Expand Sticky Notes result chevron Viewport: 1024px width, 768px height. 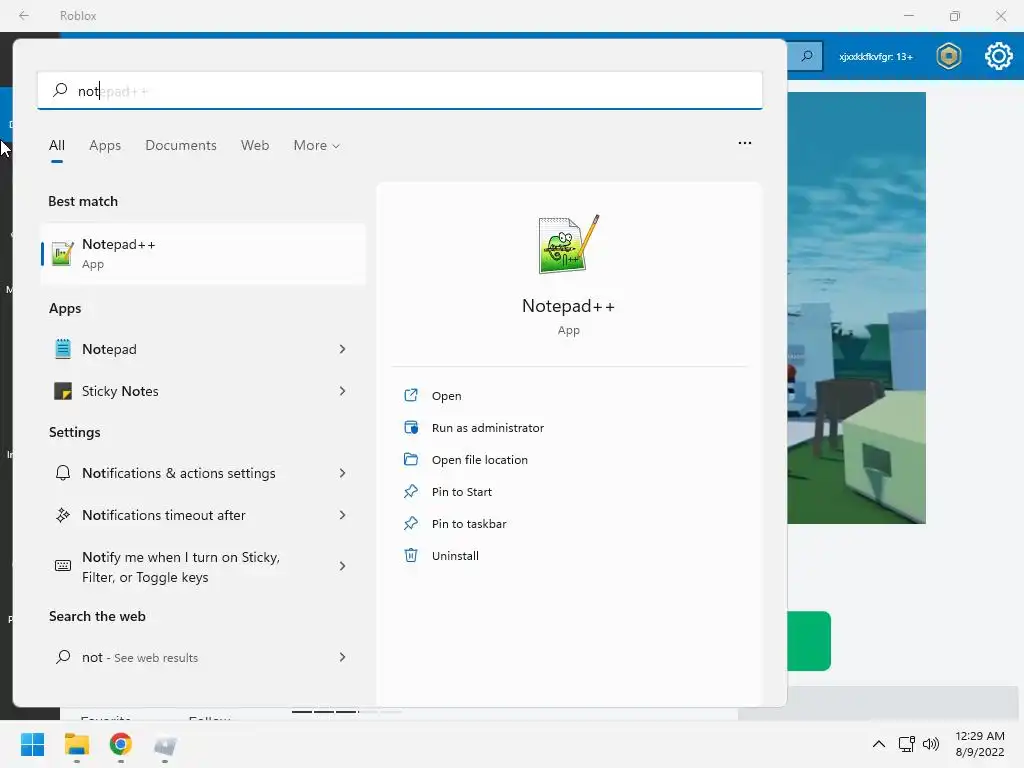click(x=342, y=391)
